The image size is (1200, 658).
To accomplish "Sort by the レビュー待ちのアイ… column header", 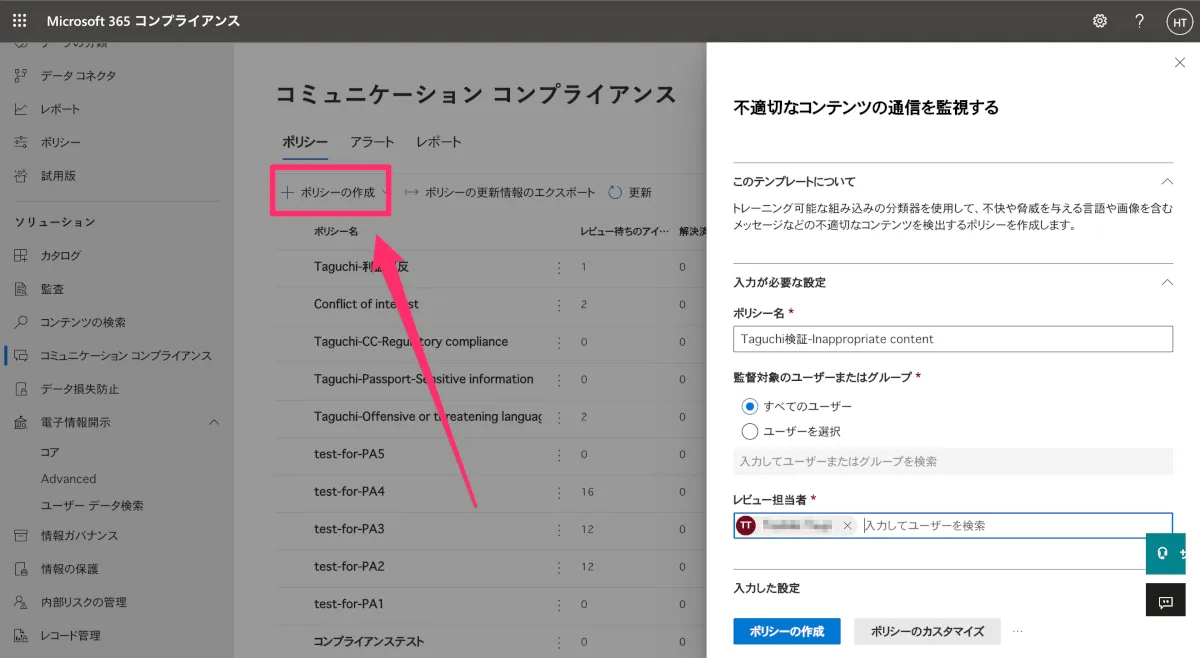I will [x=624, y=231].
